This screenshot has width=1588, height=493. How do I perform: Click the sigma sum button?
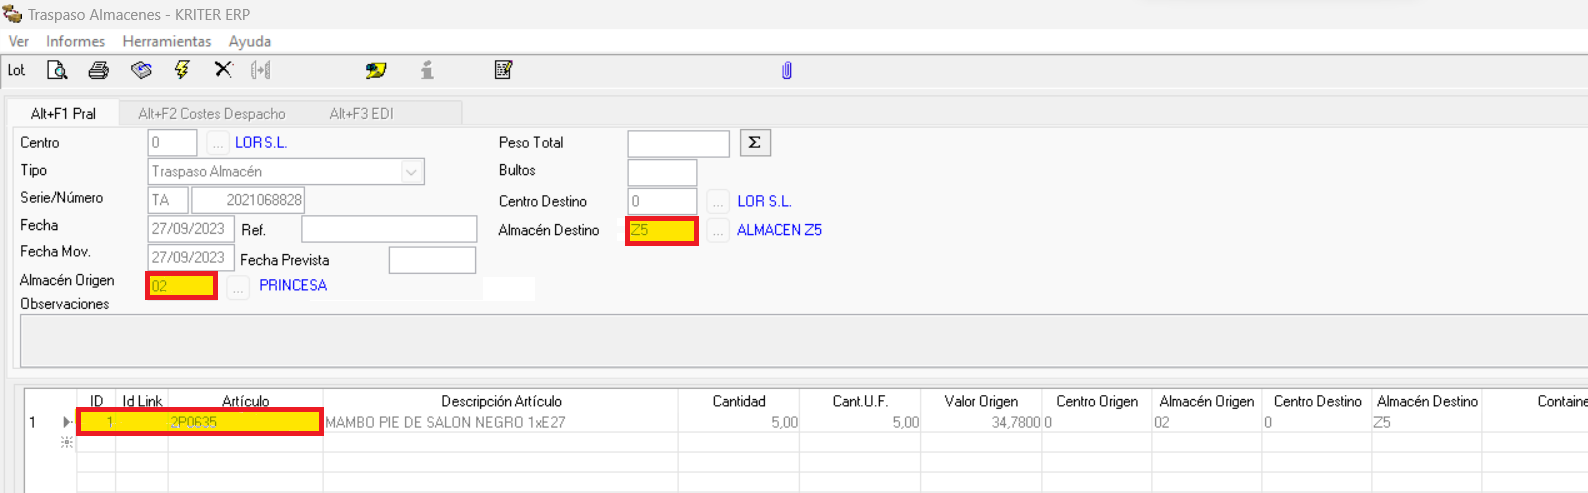pyautogui.click(x=755, y=143)
